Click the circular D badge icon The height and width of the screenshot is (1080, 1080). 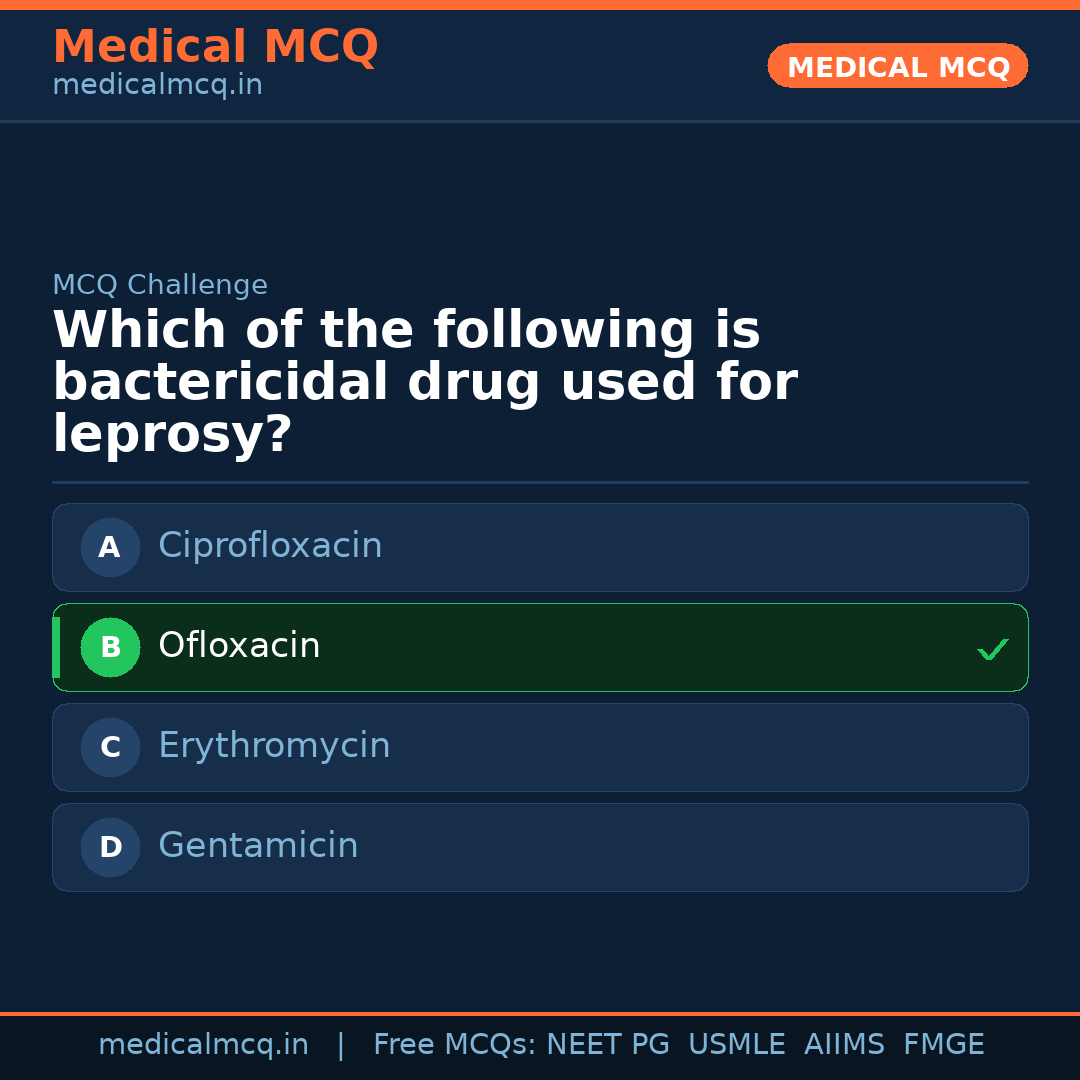click(110, 847)
